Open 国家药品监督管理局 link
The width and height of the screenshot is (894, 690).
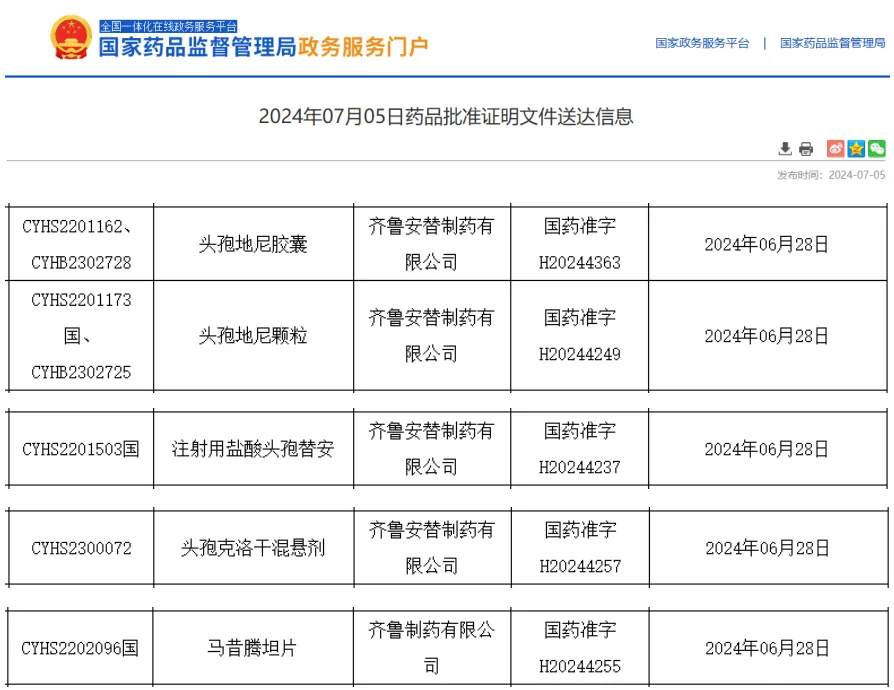[832, 43]
